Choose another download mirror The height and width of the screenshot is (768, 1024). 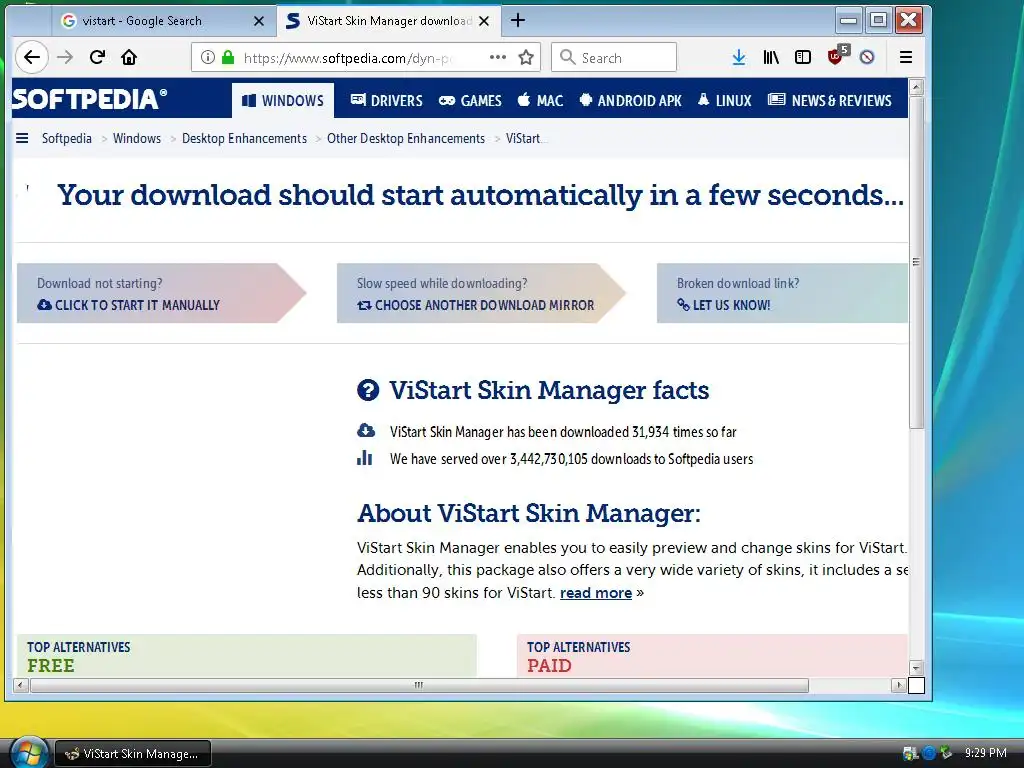tap(476, 305)
